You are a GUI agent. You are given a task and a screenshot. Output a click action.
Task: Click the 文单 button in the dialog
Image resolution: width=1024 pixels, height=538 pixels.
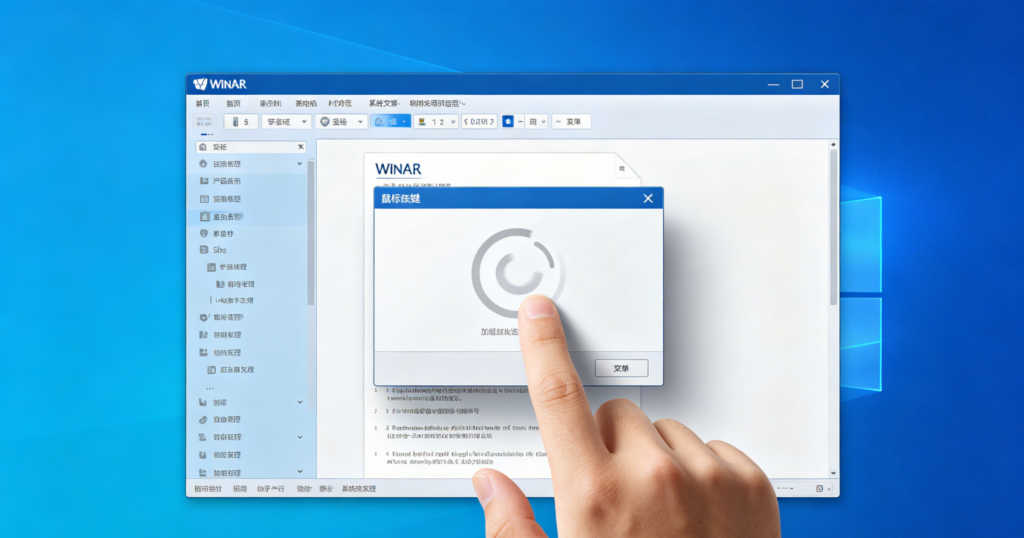tap(621, 368)
